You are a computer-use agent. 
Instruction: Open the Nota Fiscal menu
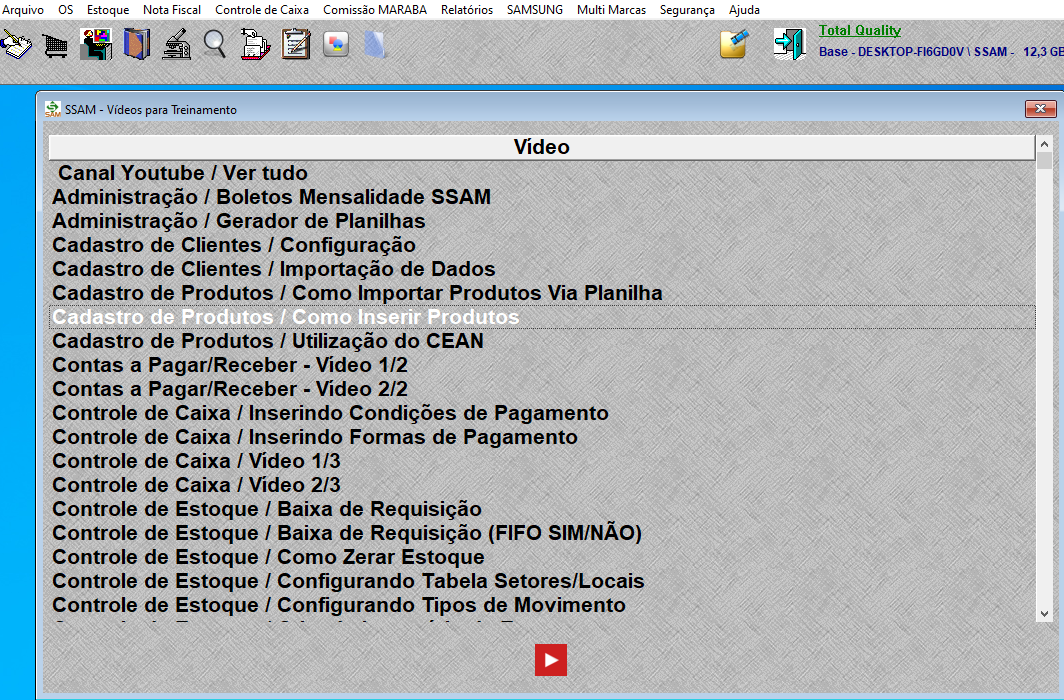pos(172,10)
